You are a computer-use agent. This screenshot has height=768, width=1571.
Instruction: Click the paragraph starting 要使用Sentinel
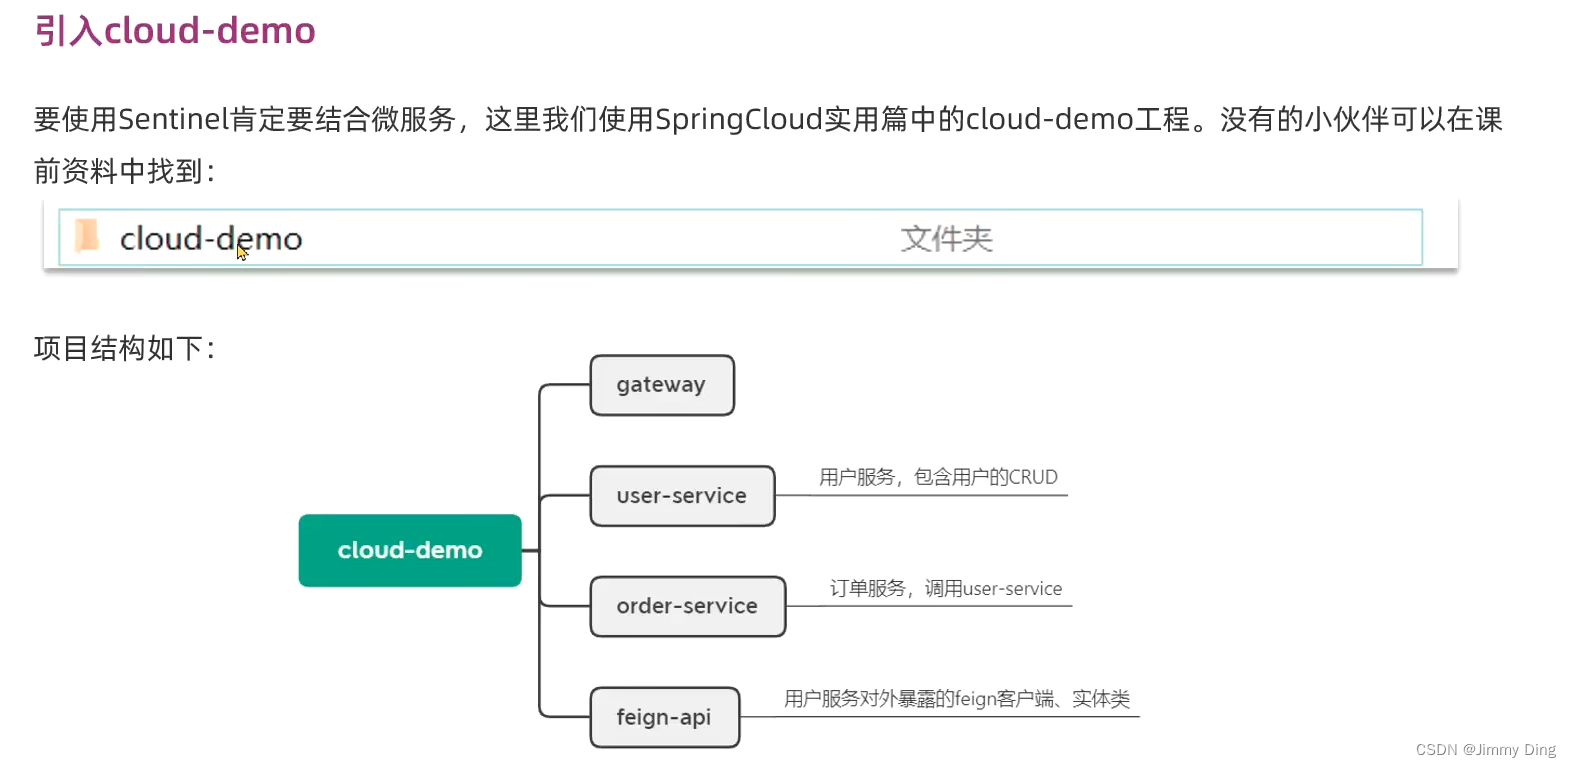click(x=768, y=145)
